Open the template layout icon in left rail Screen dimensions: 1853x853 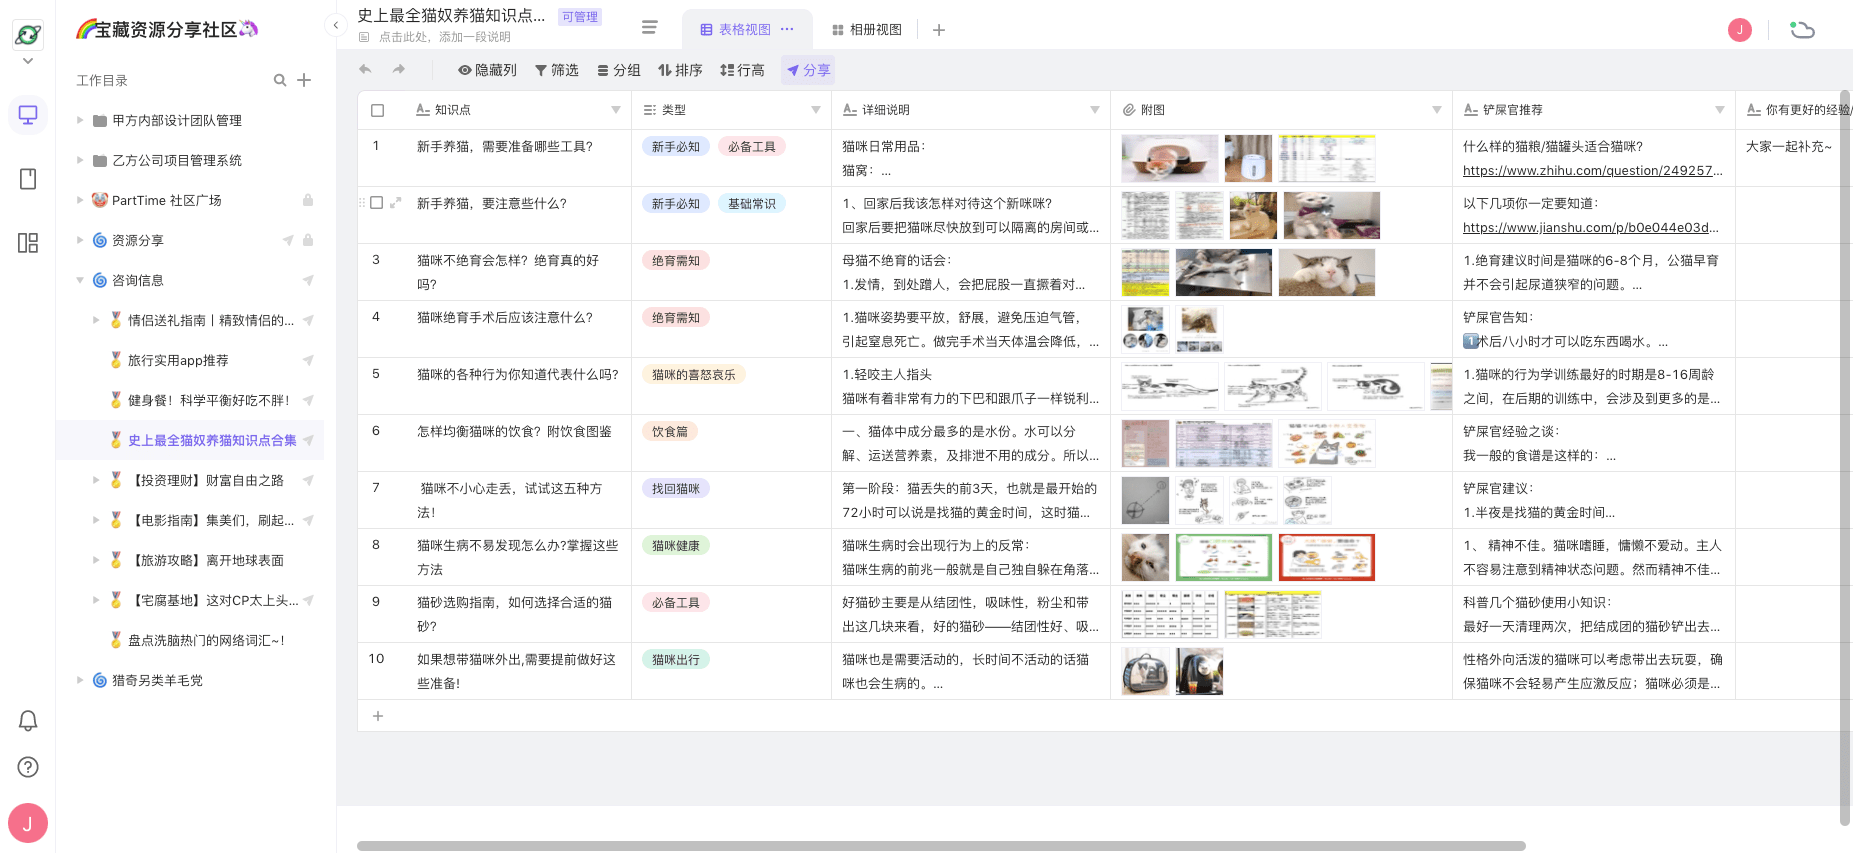[x=28, y=243]
